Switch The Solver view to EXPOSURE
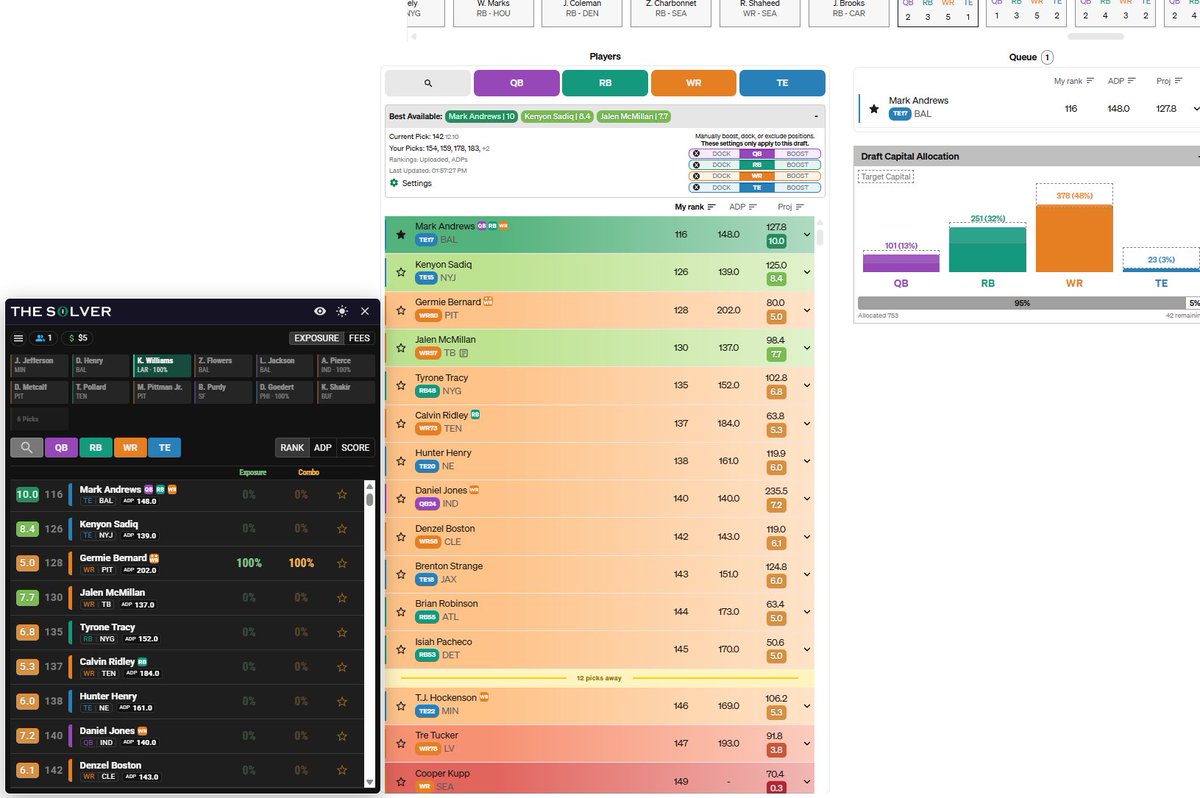 point(316,338)
